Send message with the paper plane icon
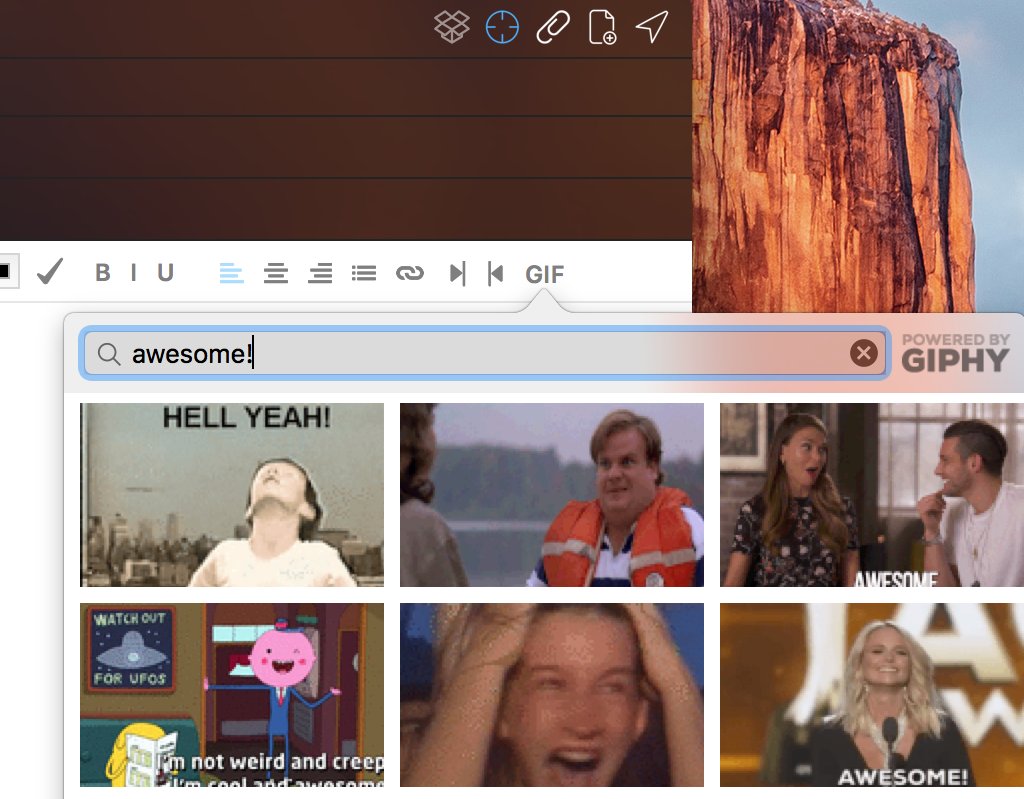This screenshot has height=799, width=1024. pyautogui.click(x=652, y=27)
